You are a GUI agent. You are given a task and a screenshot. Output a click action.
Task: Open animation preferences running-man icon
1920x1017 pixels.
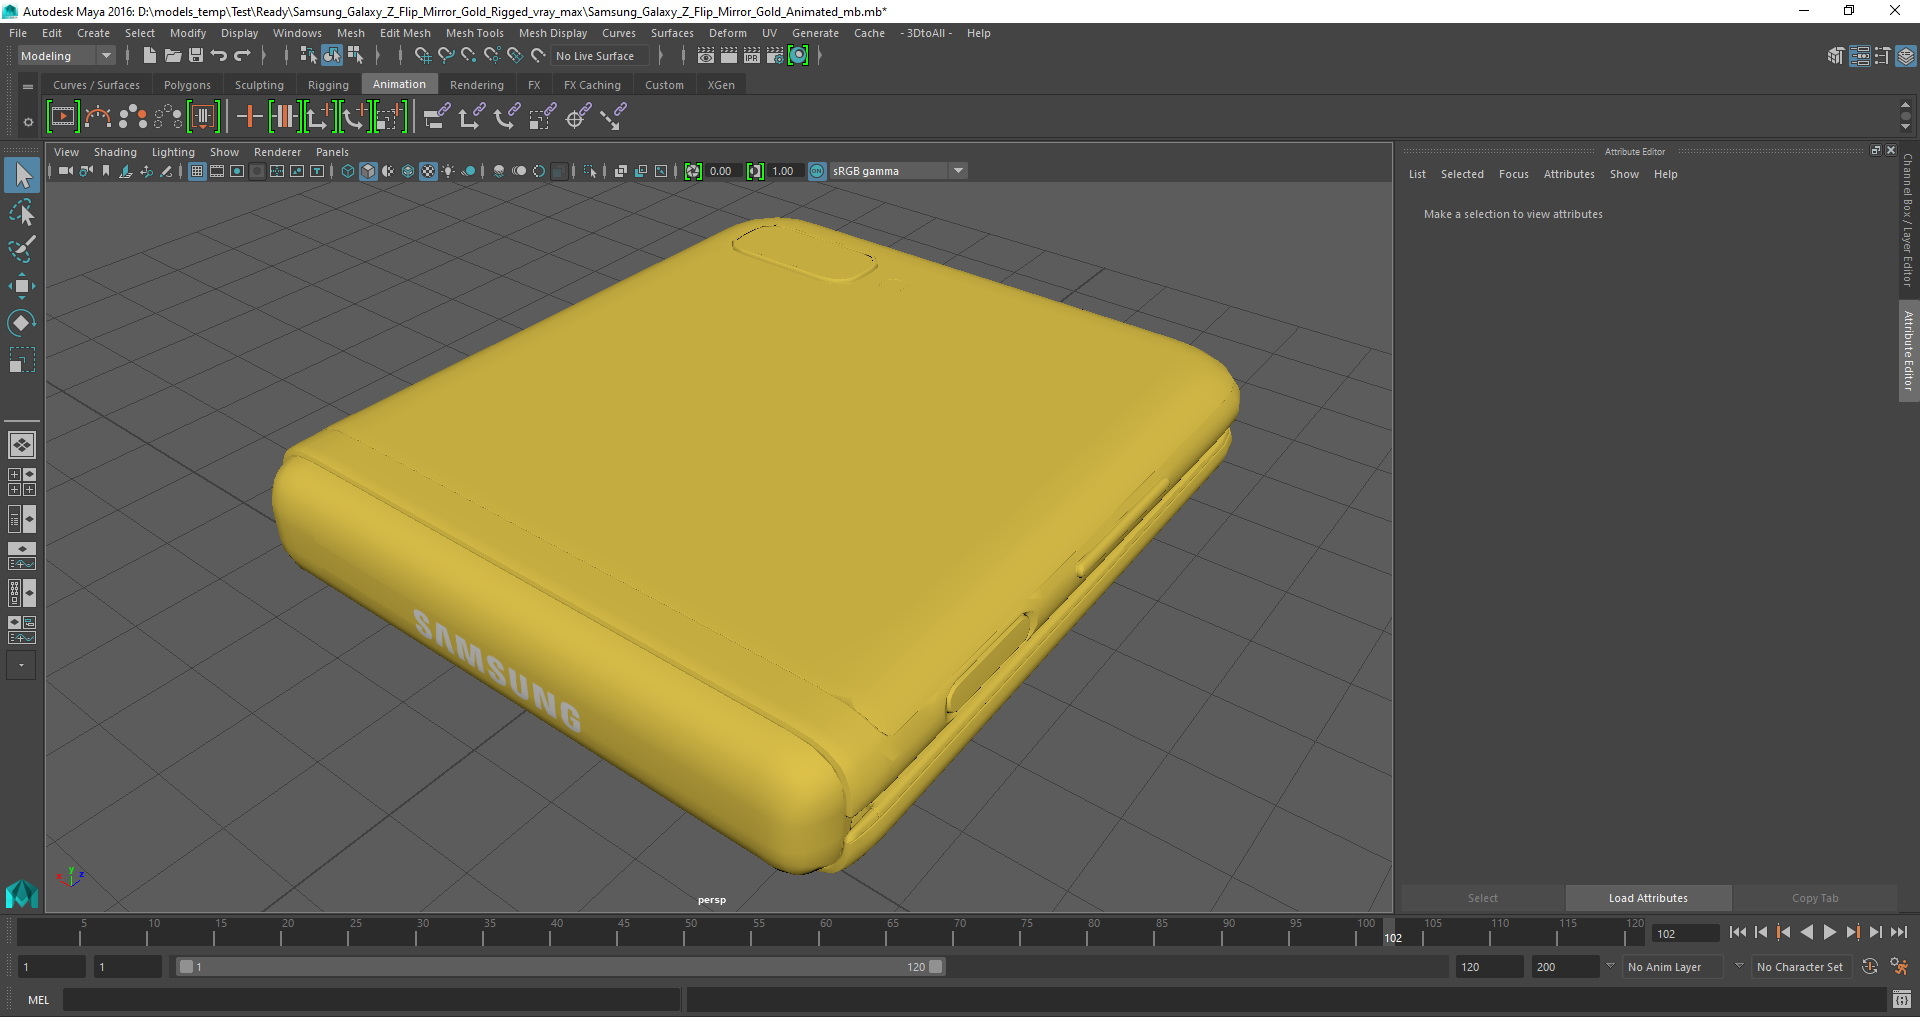point(1899,967)
